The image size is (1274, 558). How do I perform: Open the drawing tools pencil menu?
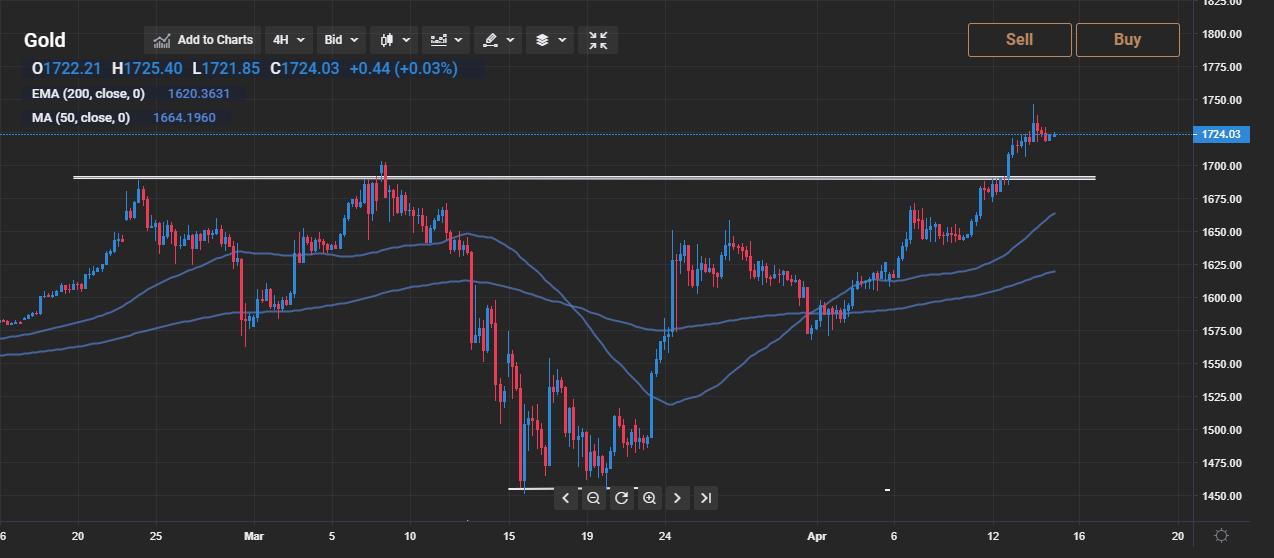(497, 40)
